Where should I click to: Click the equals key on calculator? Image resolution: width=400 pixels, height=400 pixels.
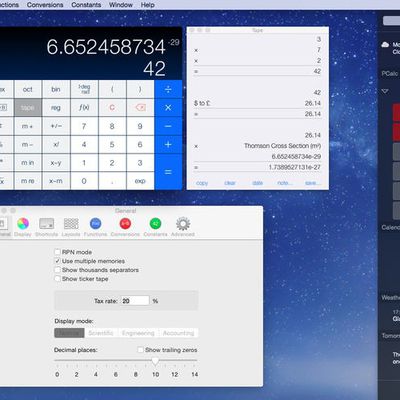click(168, 172)
